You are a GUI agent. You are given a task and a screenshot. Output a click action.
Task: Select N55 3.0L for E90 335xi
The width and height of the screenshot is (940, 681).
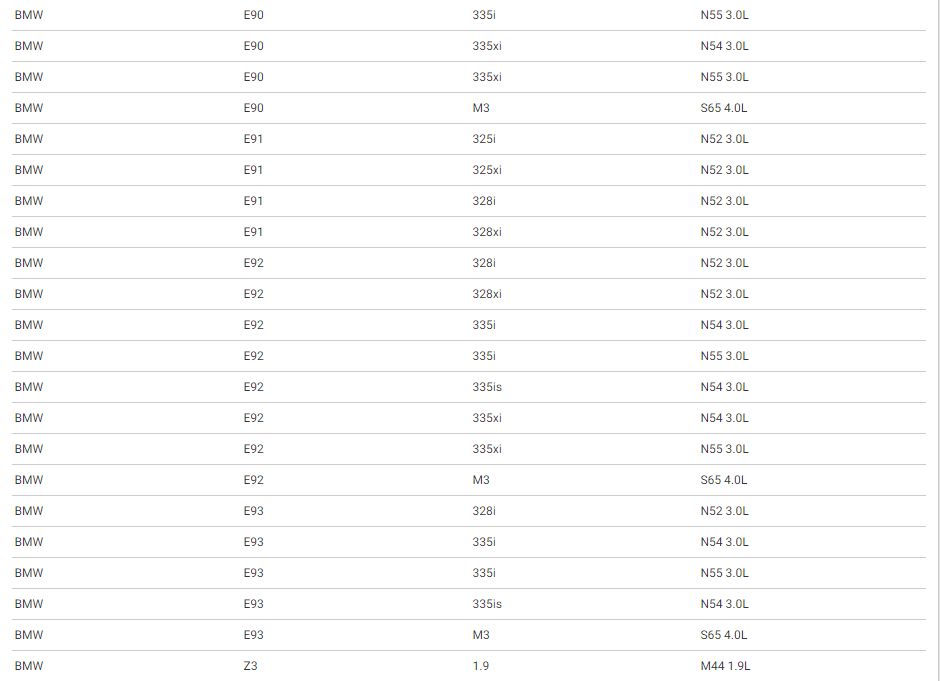(x=724, y=77)
